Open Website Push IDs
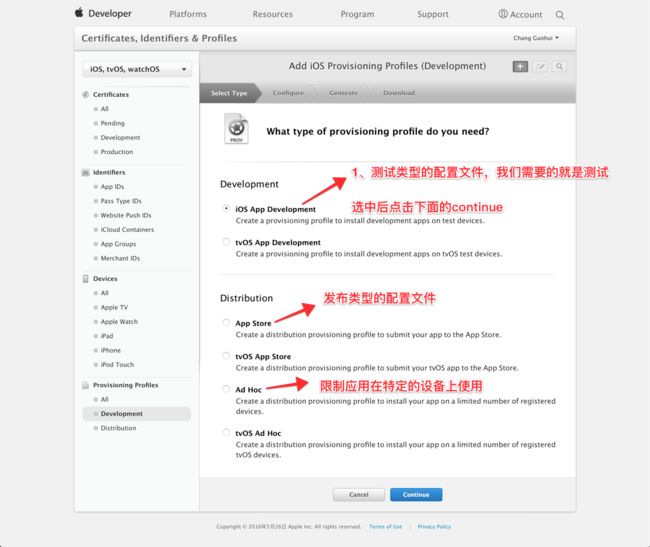Screen dimensions: 650x547 click(126, 215)
